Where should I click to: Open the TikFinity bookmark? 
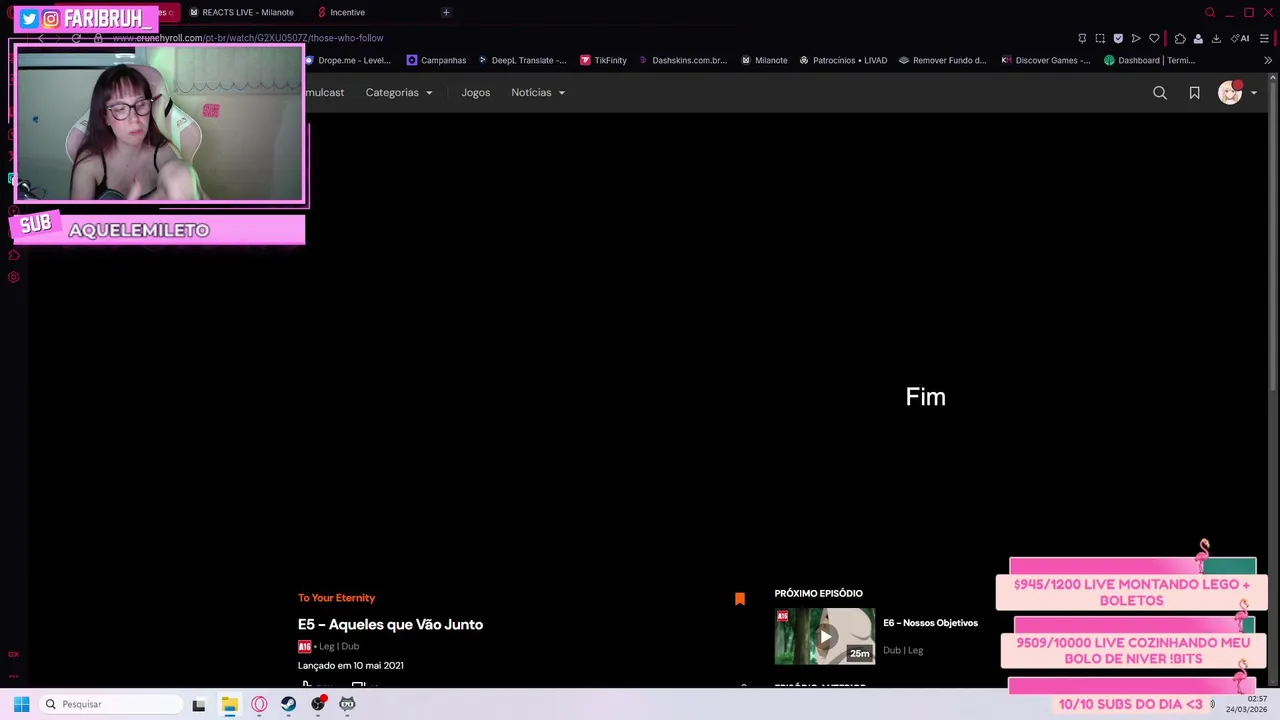(x=603, y=60)
